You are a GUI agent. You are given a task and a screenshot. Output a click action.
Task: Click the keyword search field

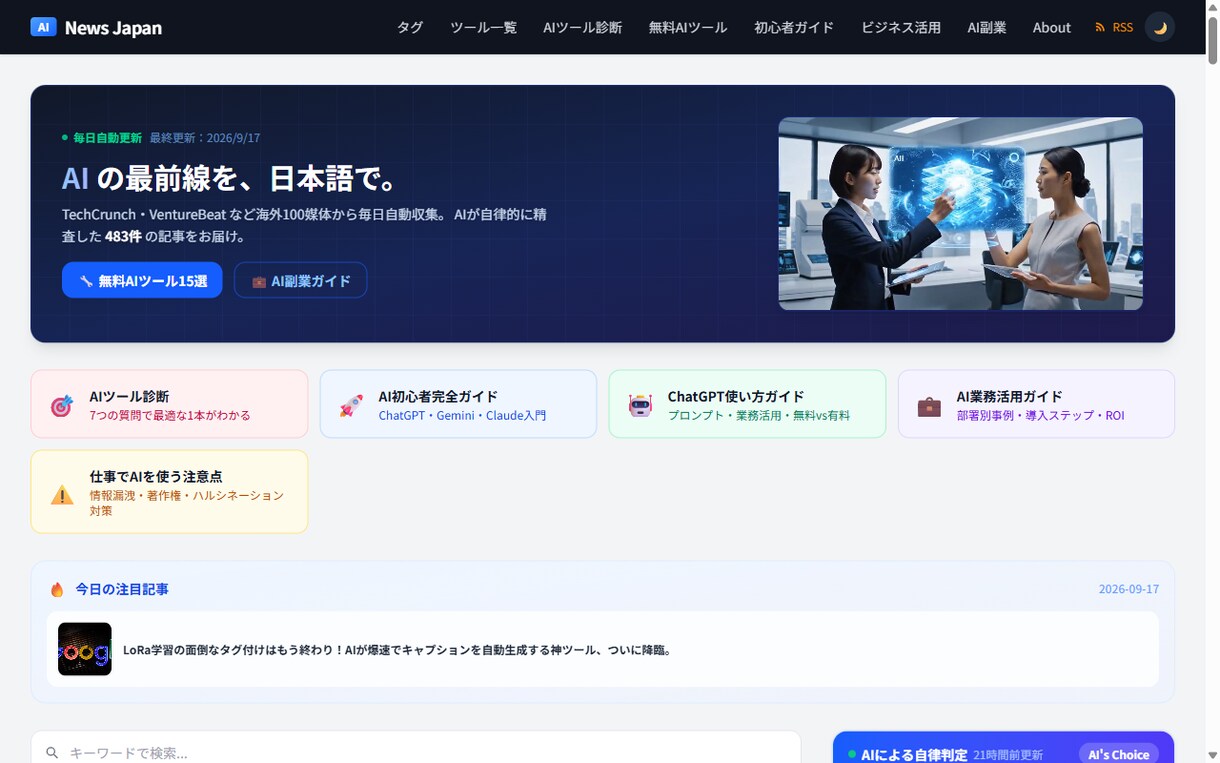pos(416,752)
